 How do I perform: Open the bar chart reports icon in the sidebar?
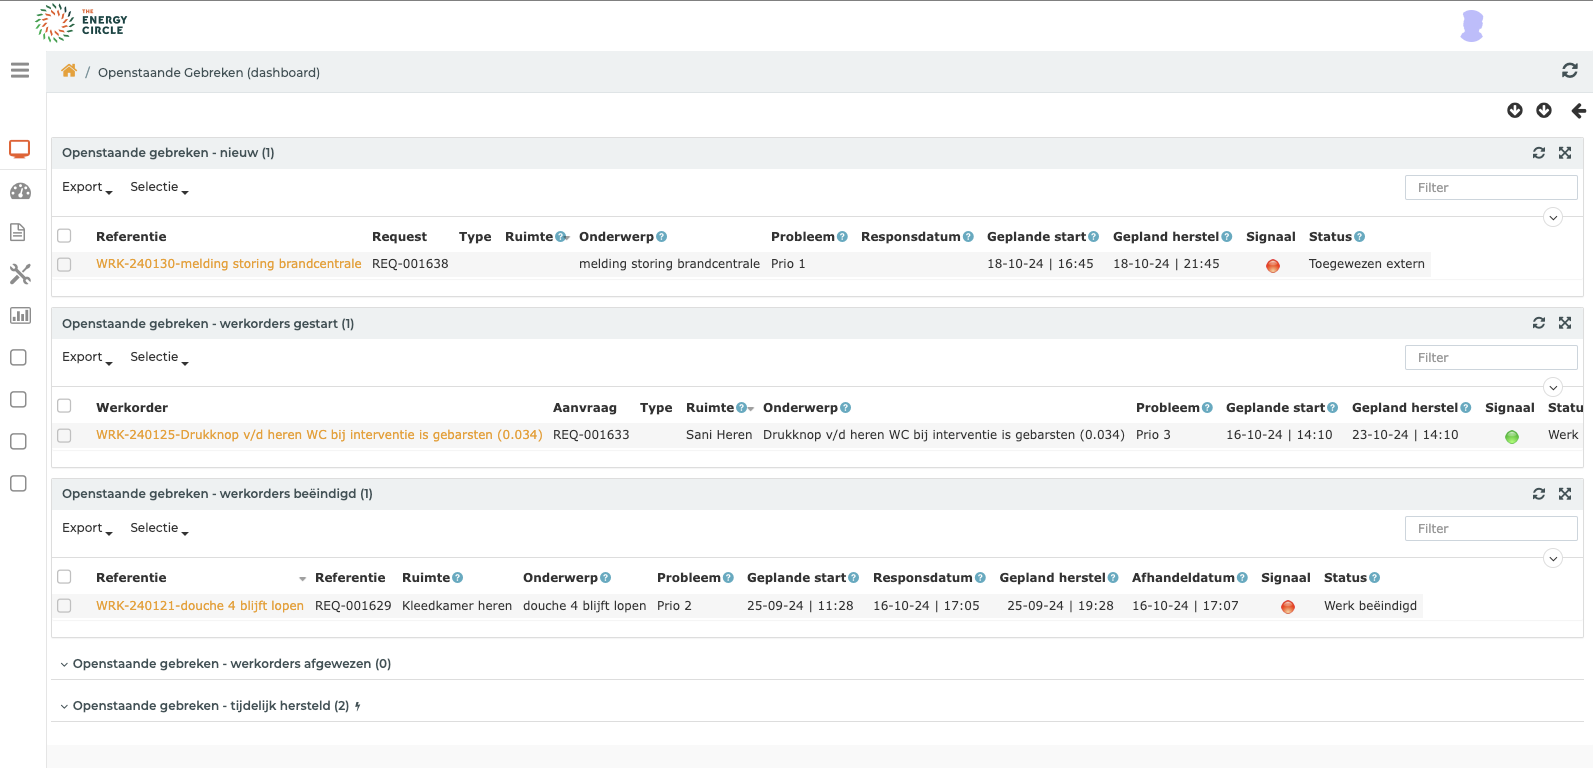tap(20, 316)
